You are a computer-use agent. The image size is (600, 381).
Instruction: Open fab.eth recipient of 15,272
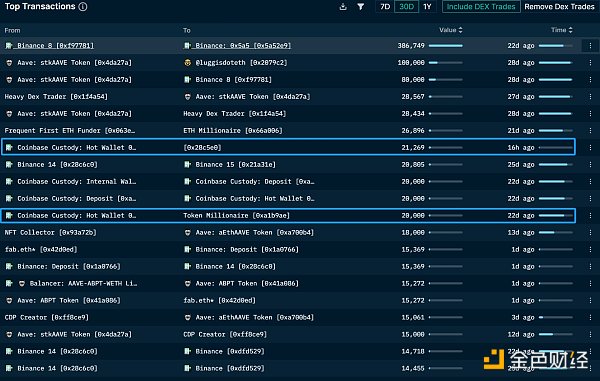tap(219, 300)
